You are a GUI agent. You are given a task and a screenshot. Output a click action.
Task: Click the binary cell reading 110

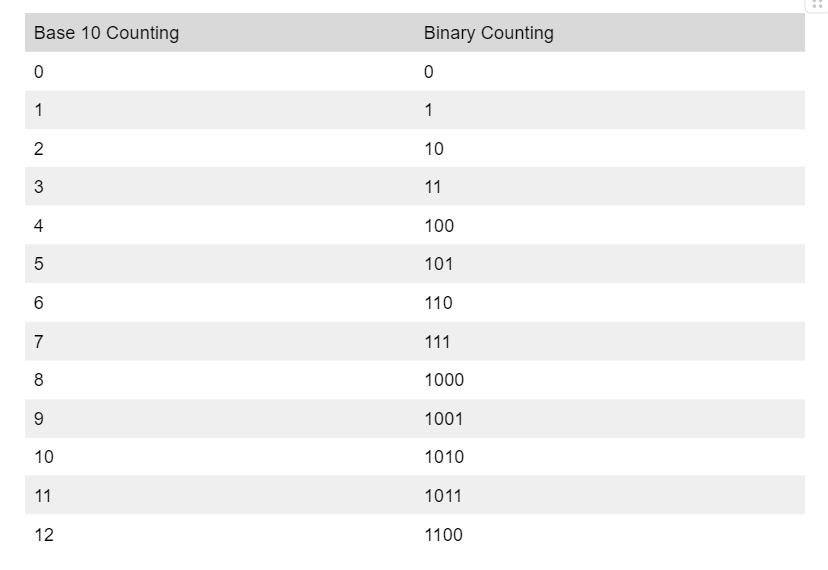click(x=438, y=303)
